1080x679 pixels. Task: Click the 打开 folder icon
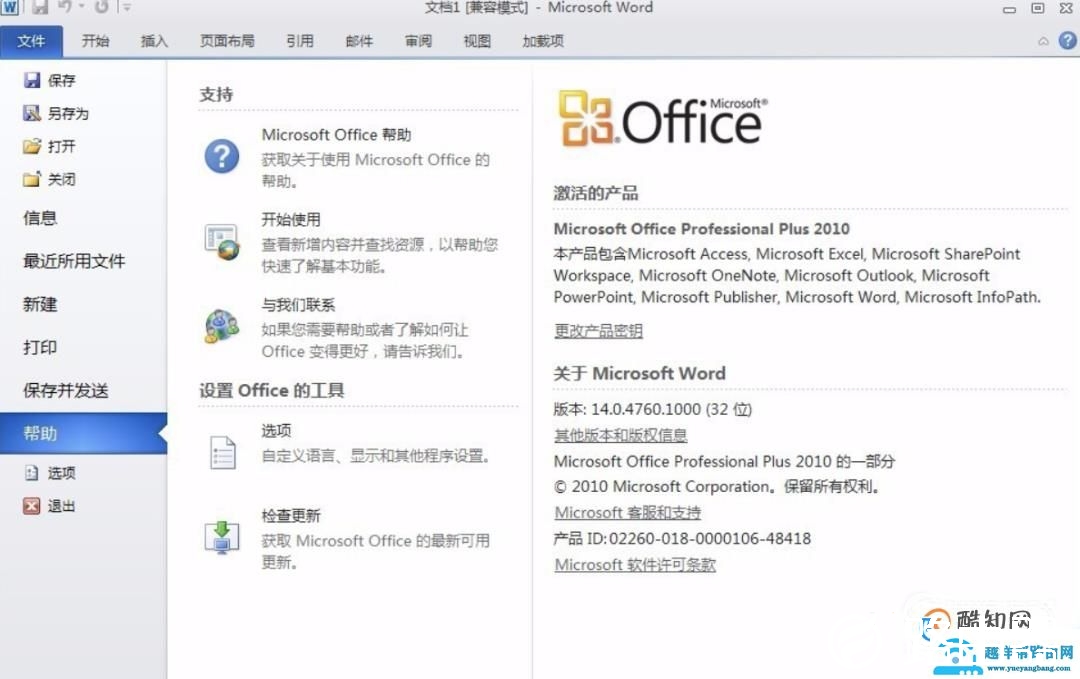[x=32, y=146]
